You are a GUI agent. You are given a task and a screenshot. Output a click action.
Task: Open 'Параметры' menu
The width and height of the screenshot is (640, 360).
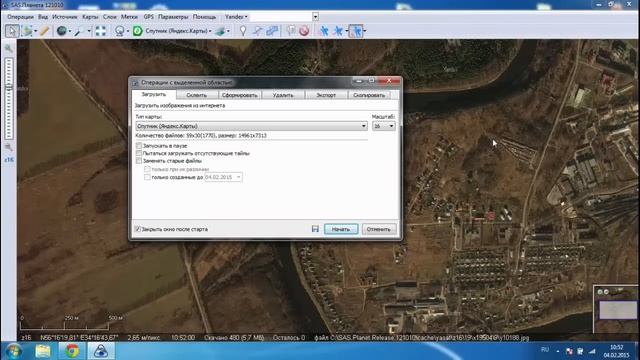click(173, 17)
